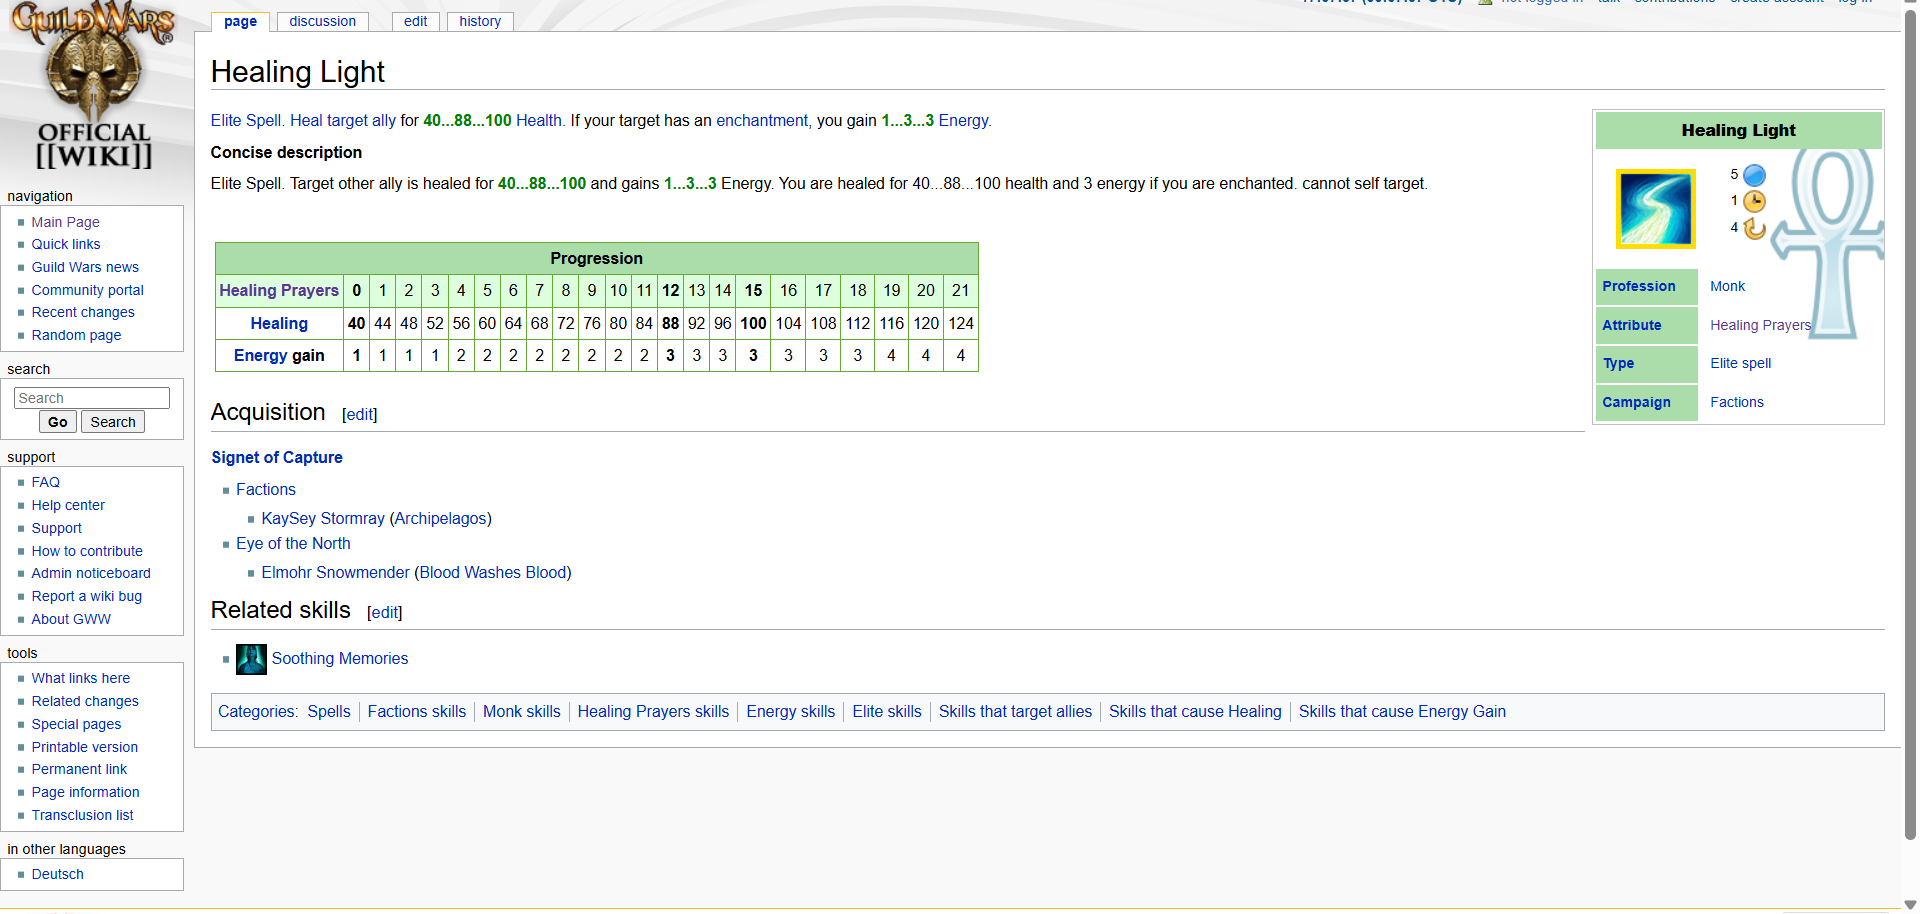Open the Spells category
The height and width of the screenshot is (914, 1920).
tap(329, 711)
